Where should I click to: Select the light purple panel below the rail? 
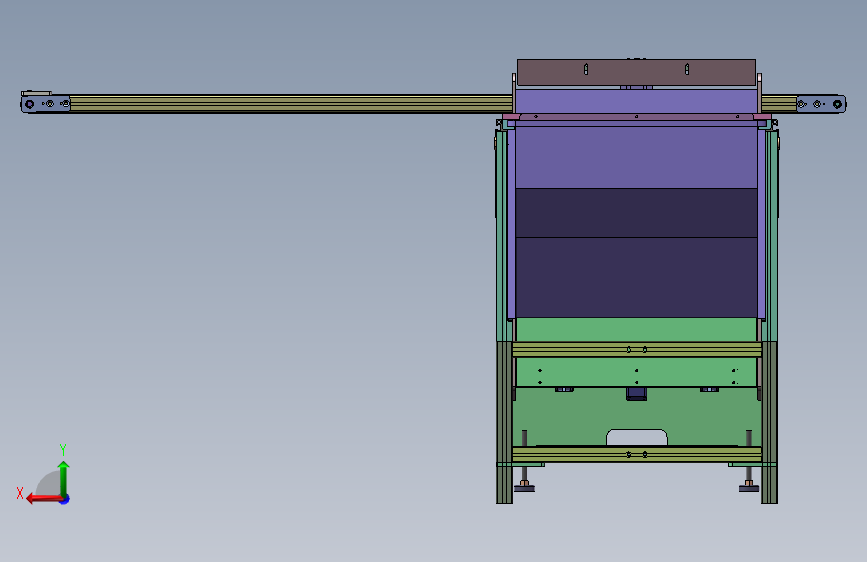coord(636,158)
